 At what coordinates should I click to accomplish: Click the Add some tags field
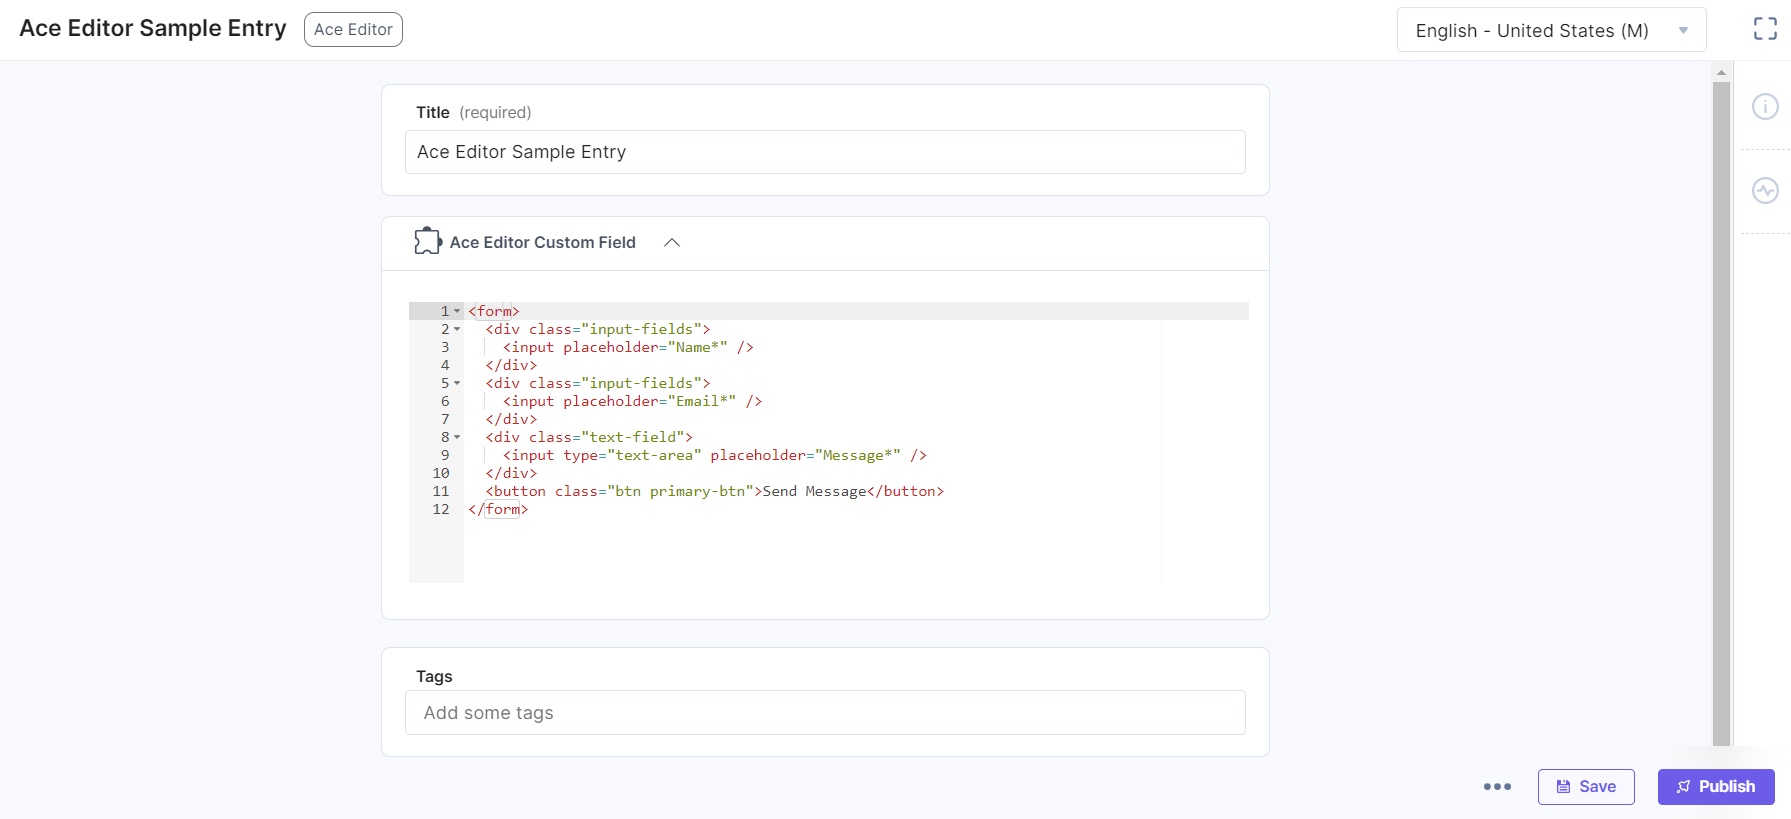point(824,713)
